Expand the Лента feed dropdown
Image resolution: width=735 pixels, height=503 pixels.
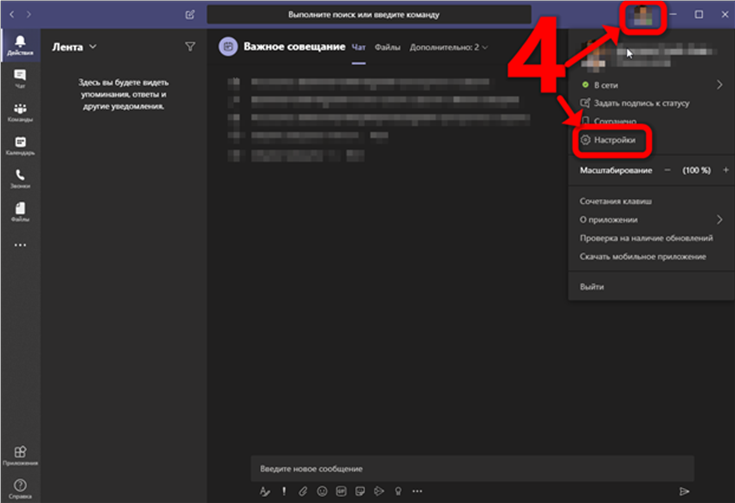click(93, 46)
